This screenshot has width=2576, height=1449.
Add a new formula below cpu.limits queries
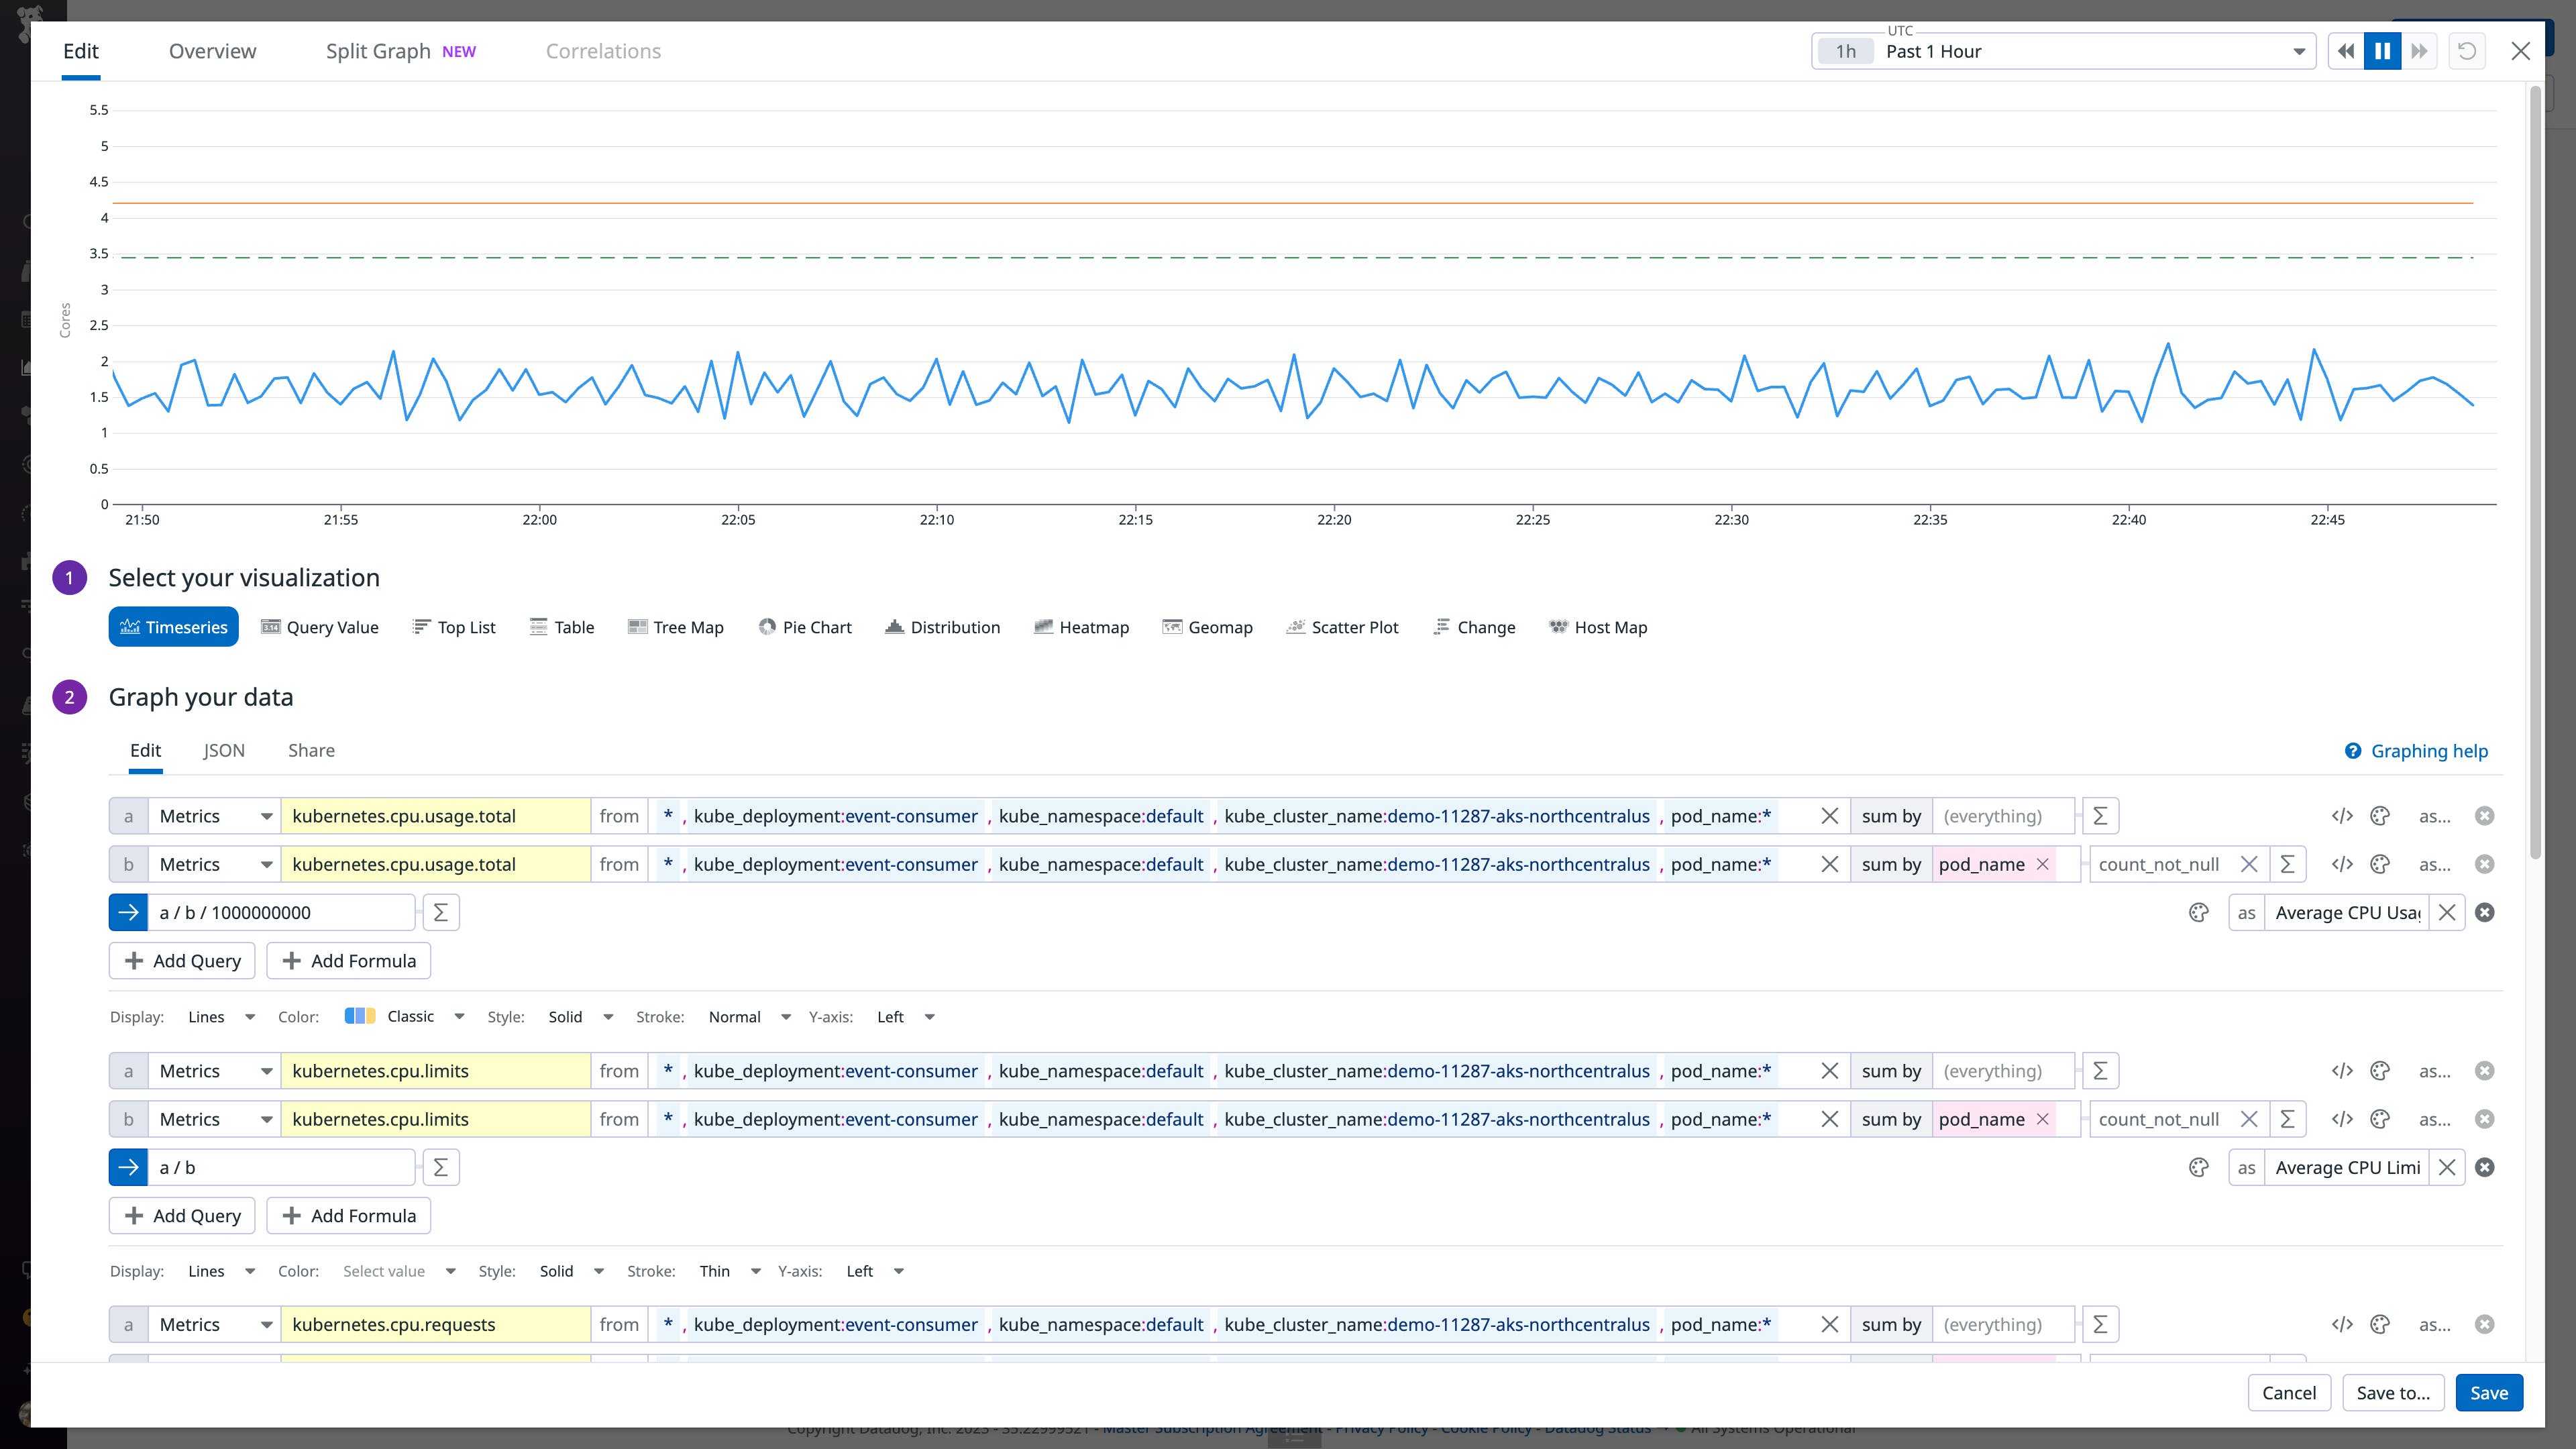point(348,1215)
